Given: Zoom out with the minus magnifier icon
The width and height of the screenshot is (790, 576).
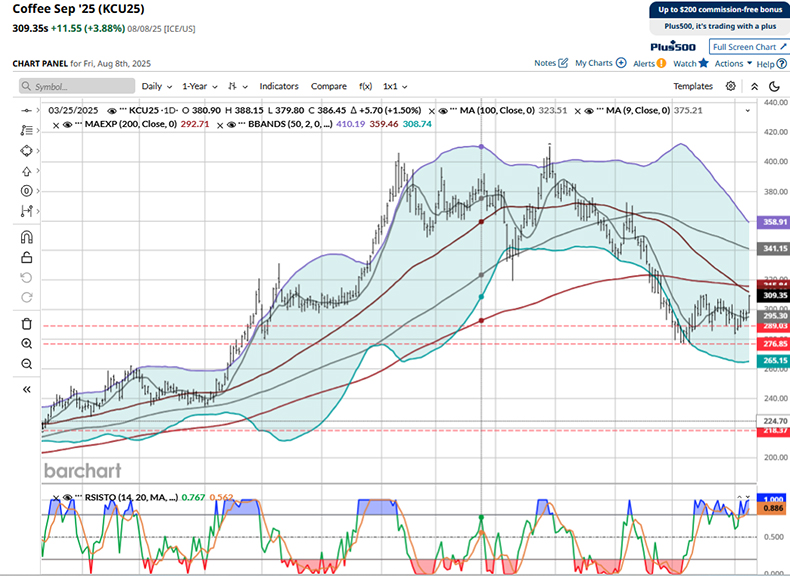Looking at the screenshot, I should point(27,363).
